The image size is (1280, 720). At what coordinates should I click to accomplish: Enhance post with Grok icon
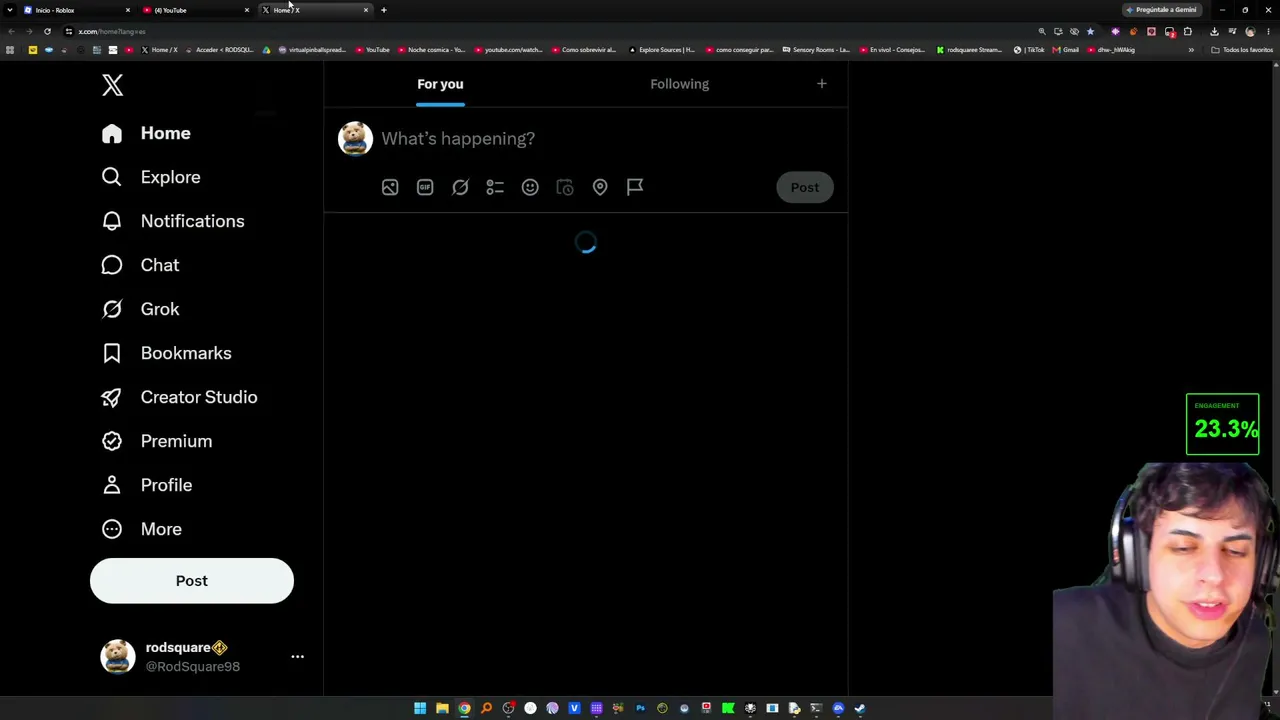[460, 187]
